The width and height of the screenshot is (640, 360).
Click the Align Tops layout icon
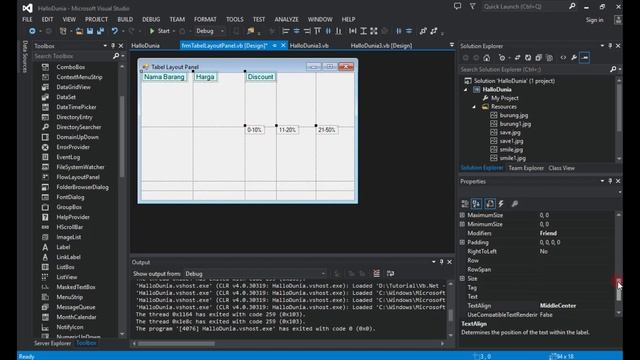tap(318, 31)
